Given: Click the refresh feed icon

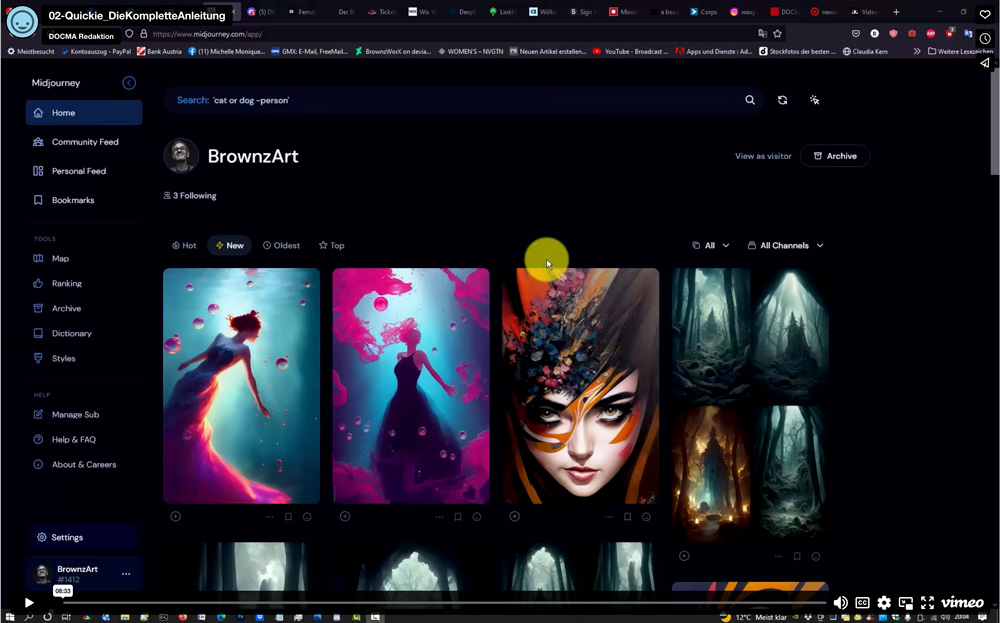Looking at the screenshot, I should (782, 100).
